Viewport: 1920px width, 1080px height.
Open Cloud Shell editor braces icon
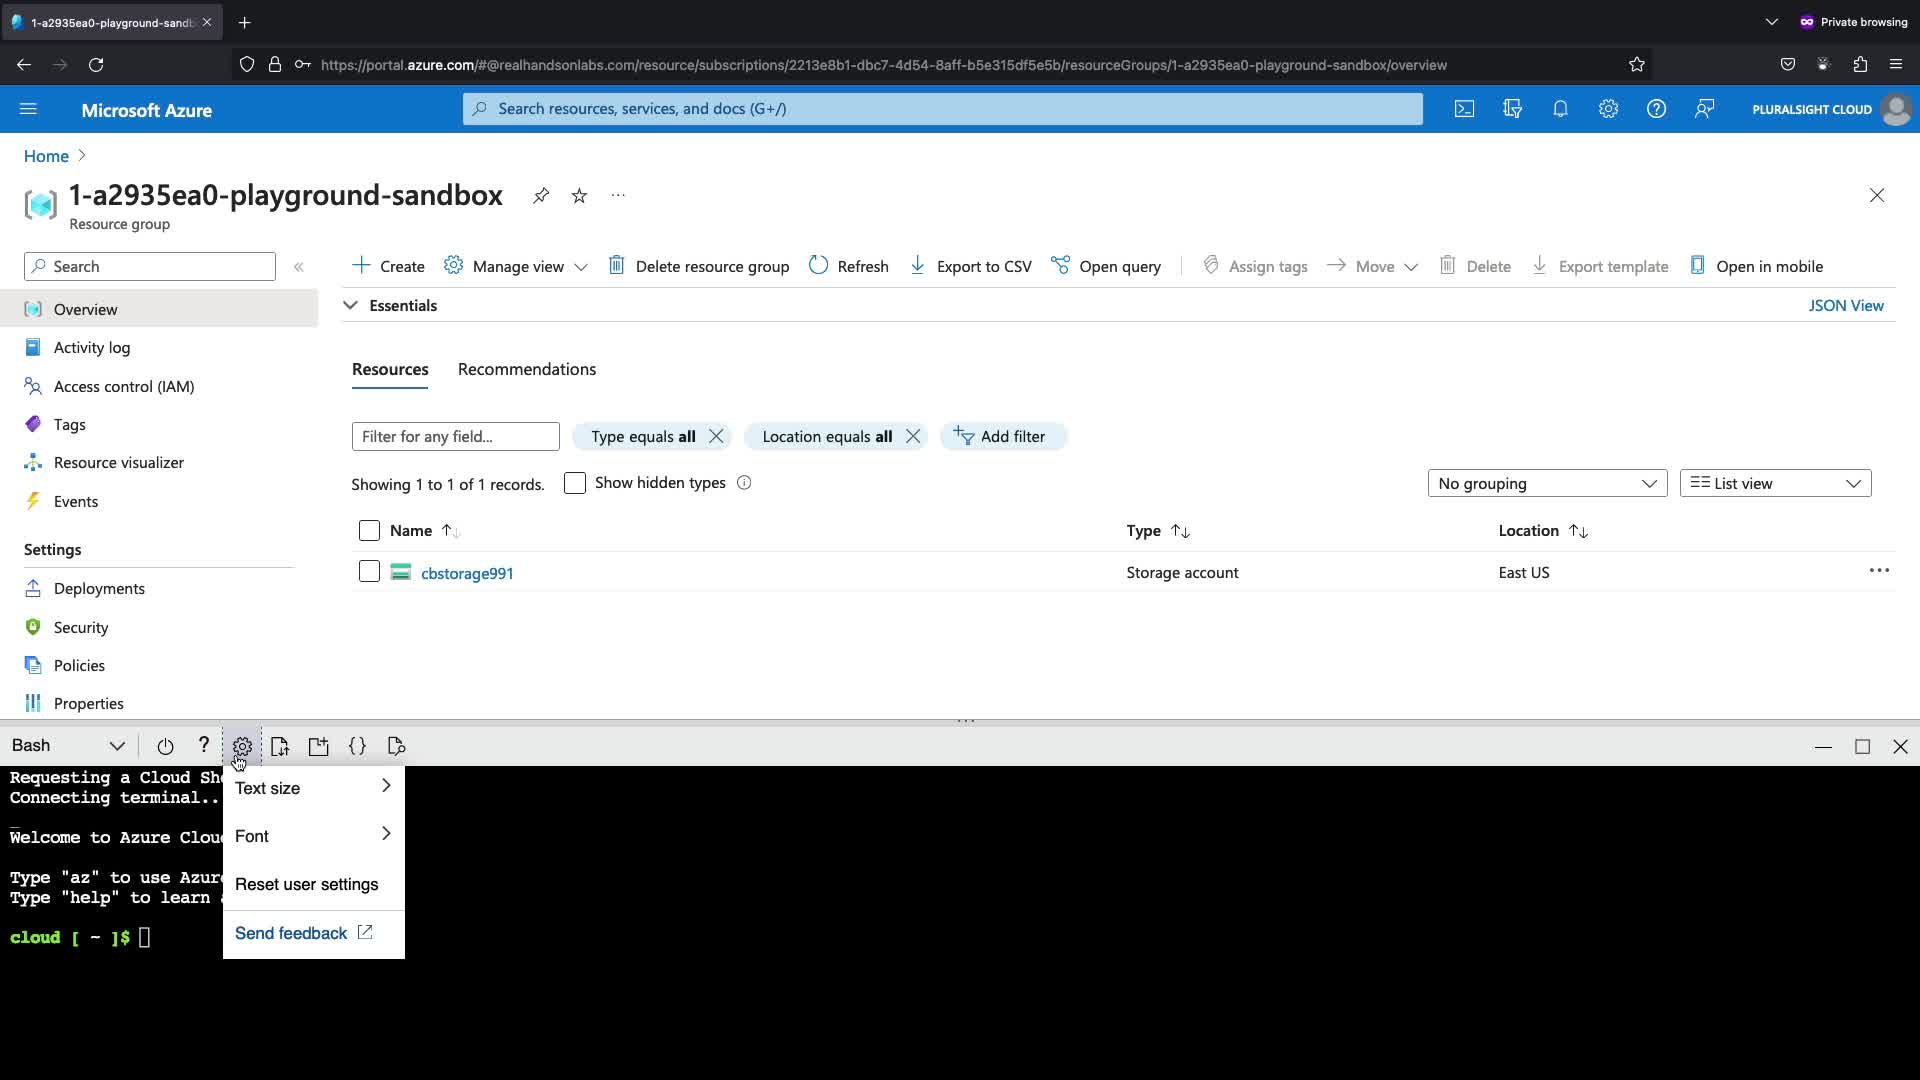357,746
